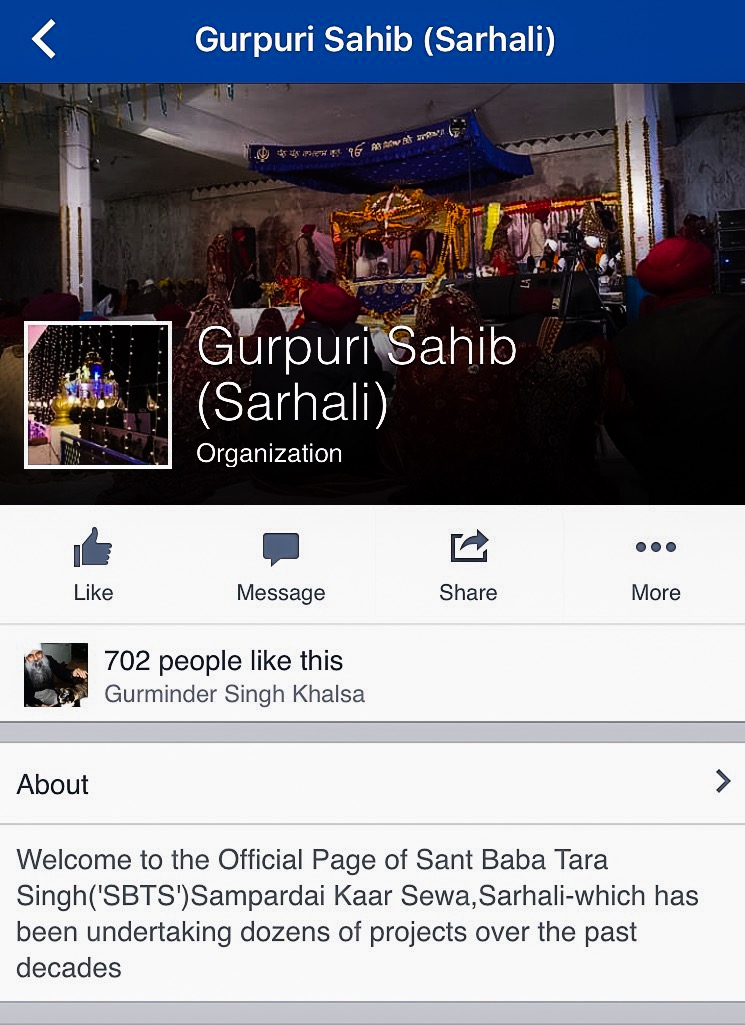Viewport: 745px width, 1025px height.
Task: Click the Message text label
Action: pyautogui.click(x=281, y=592)
